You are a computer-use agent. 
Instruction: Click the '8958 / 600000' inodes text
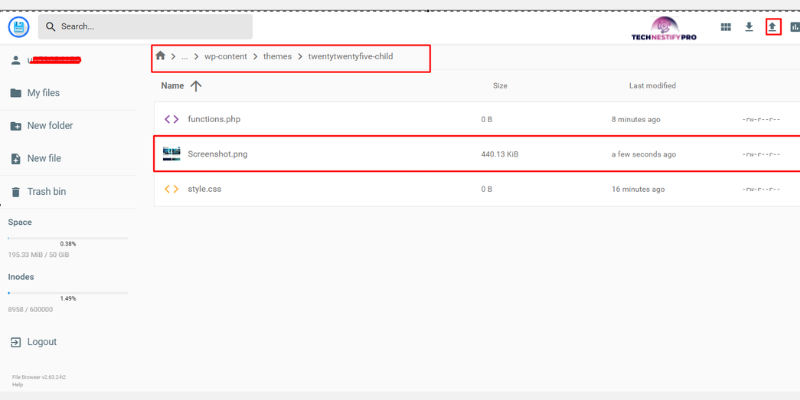tap(30, 310)
